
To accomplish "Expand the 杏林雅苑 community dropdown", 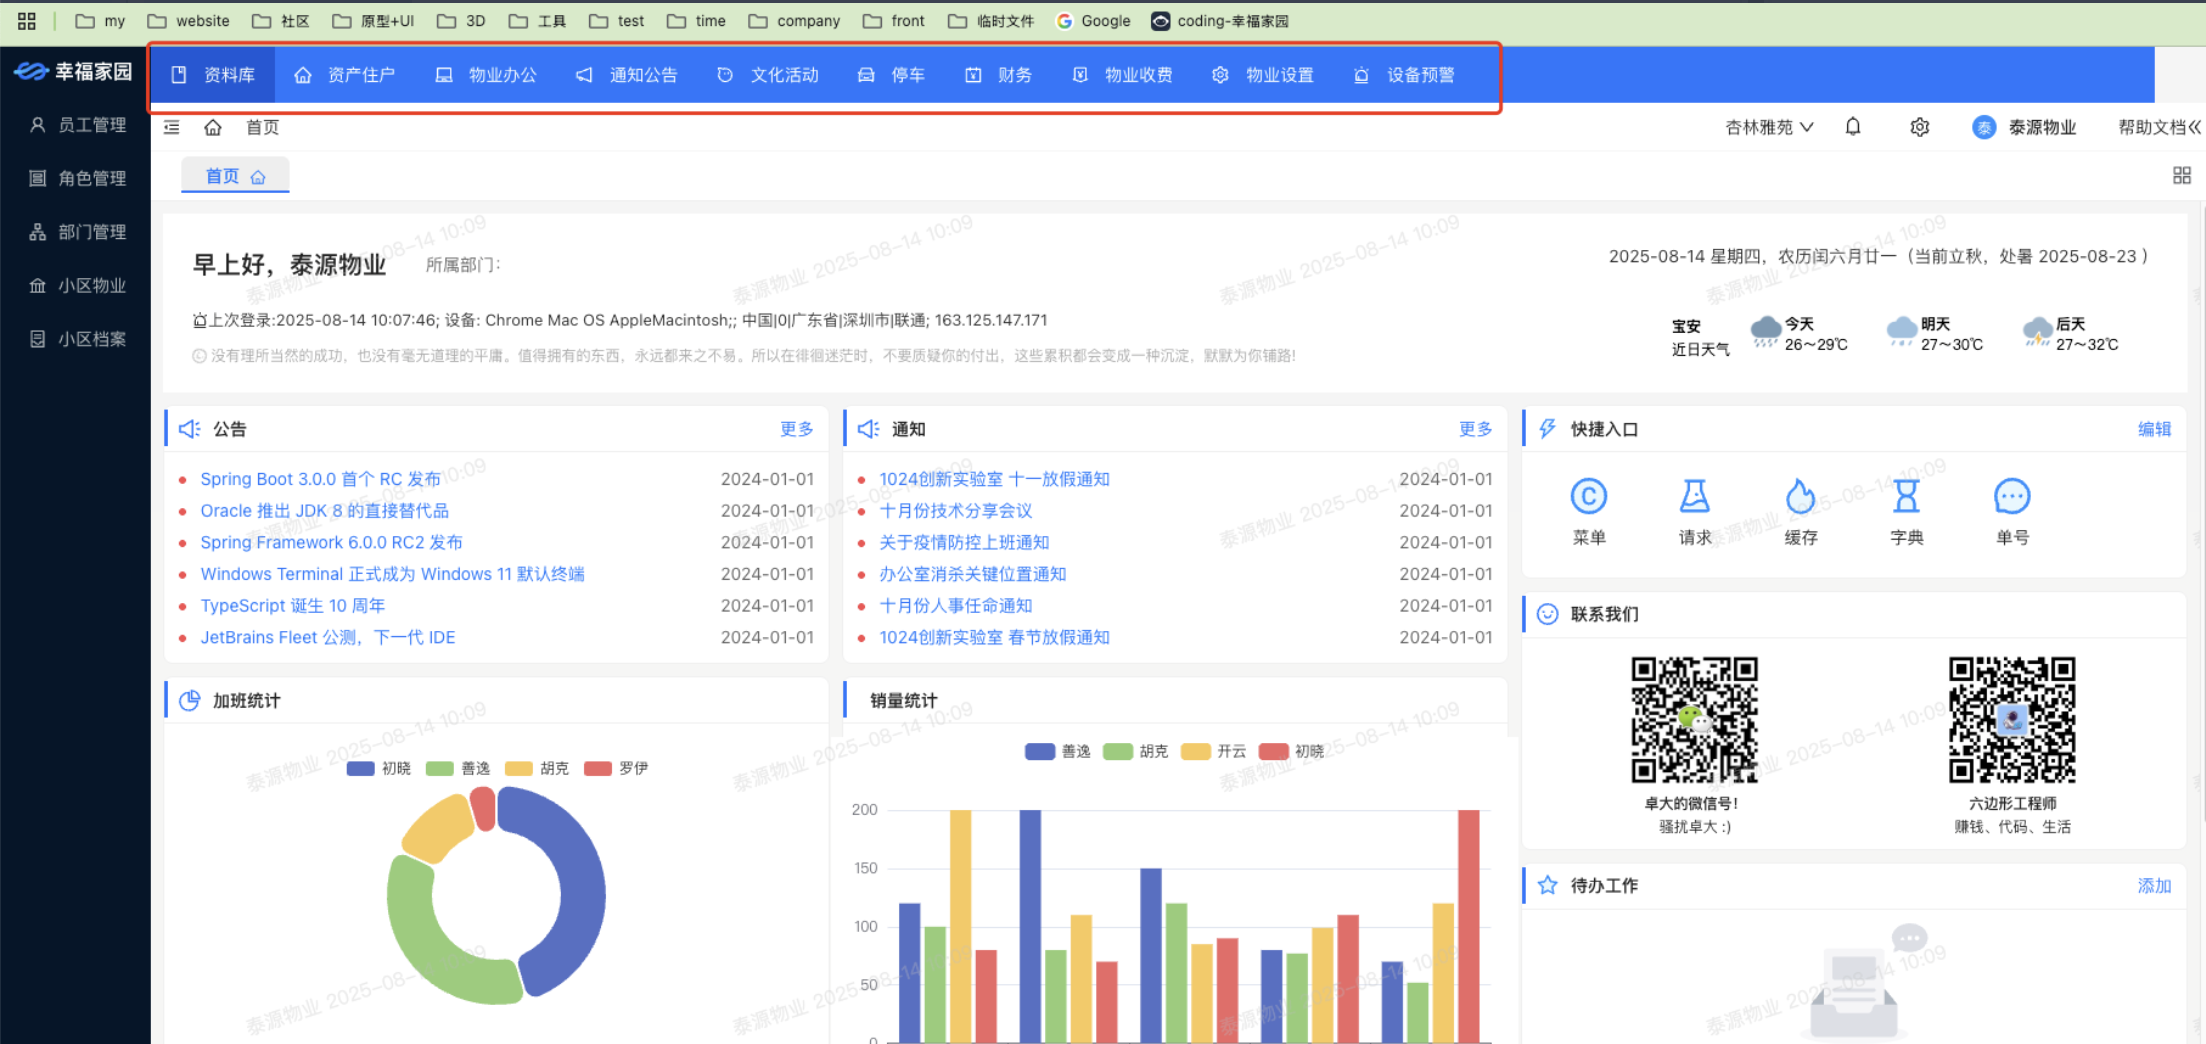I will (x=1768, y=127).
